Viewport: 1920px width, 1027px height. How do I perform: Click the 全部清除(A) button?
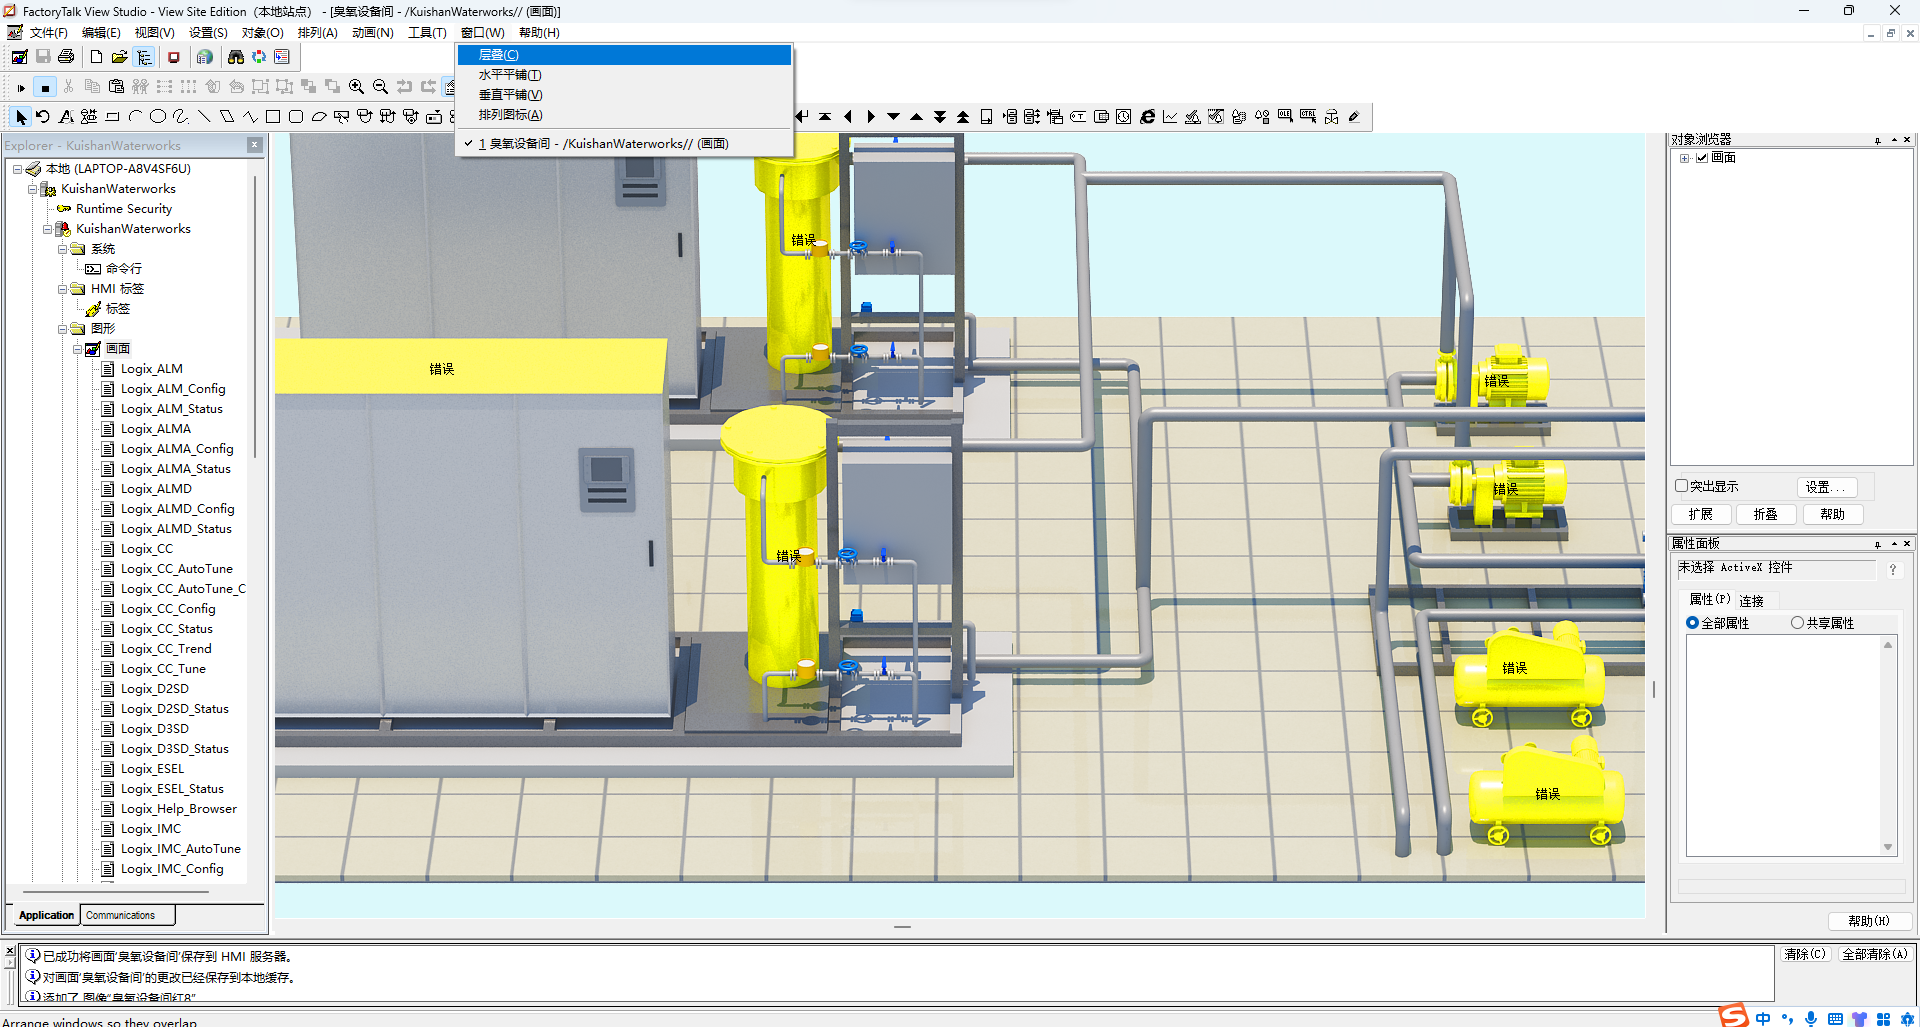click(x=1875, y=954)
